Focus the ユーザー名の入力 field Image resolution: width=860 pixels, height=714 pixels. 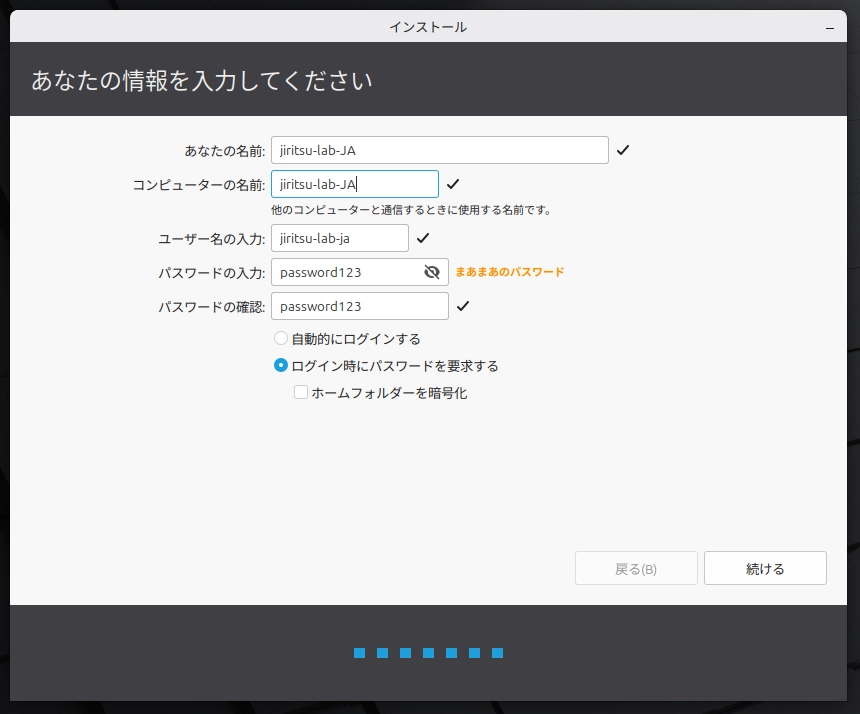(339, 238)
